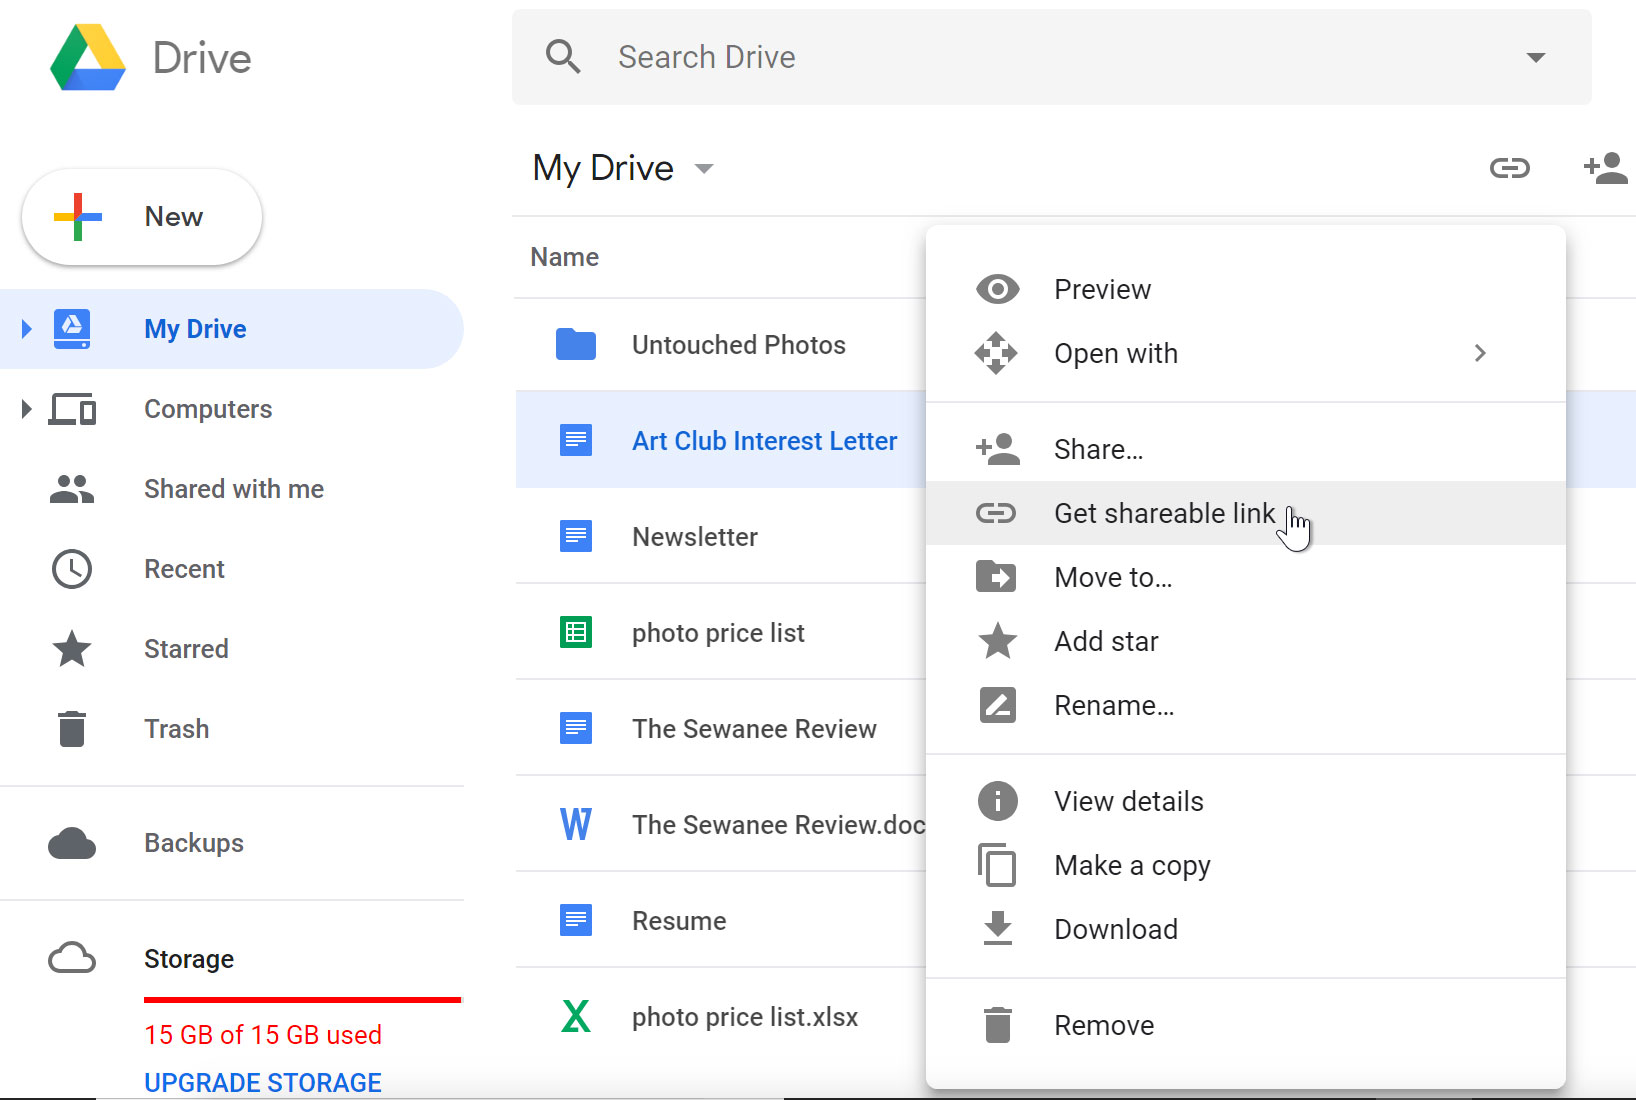The image size is (1636, 1100).
Task: Choose Open with from the context menu
Action: [x=1116, y=353]
